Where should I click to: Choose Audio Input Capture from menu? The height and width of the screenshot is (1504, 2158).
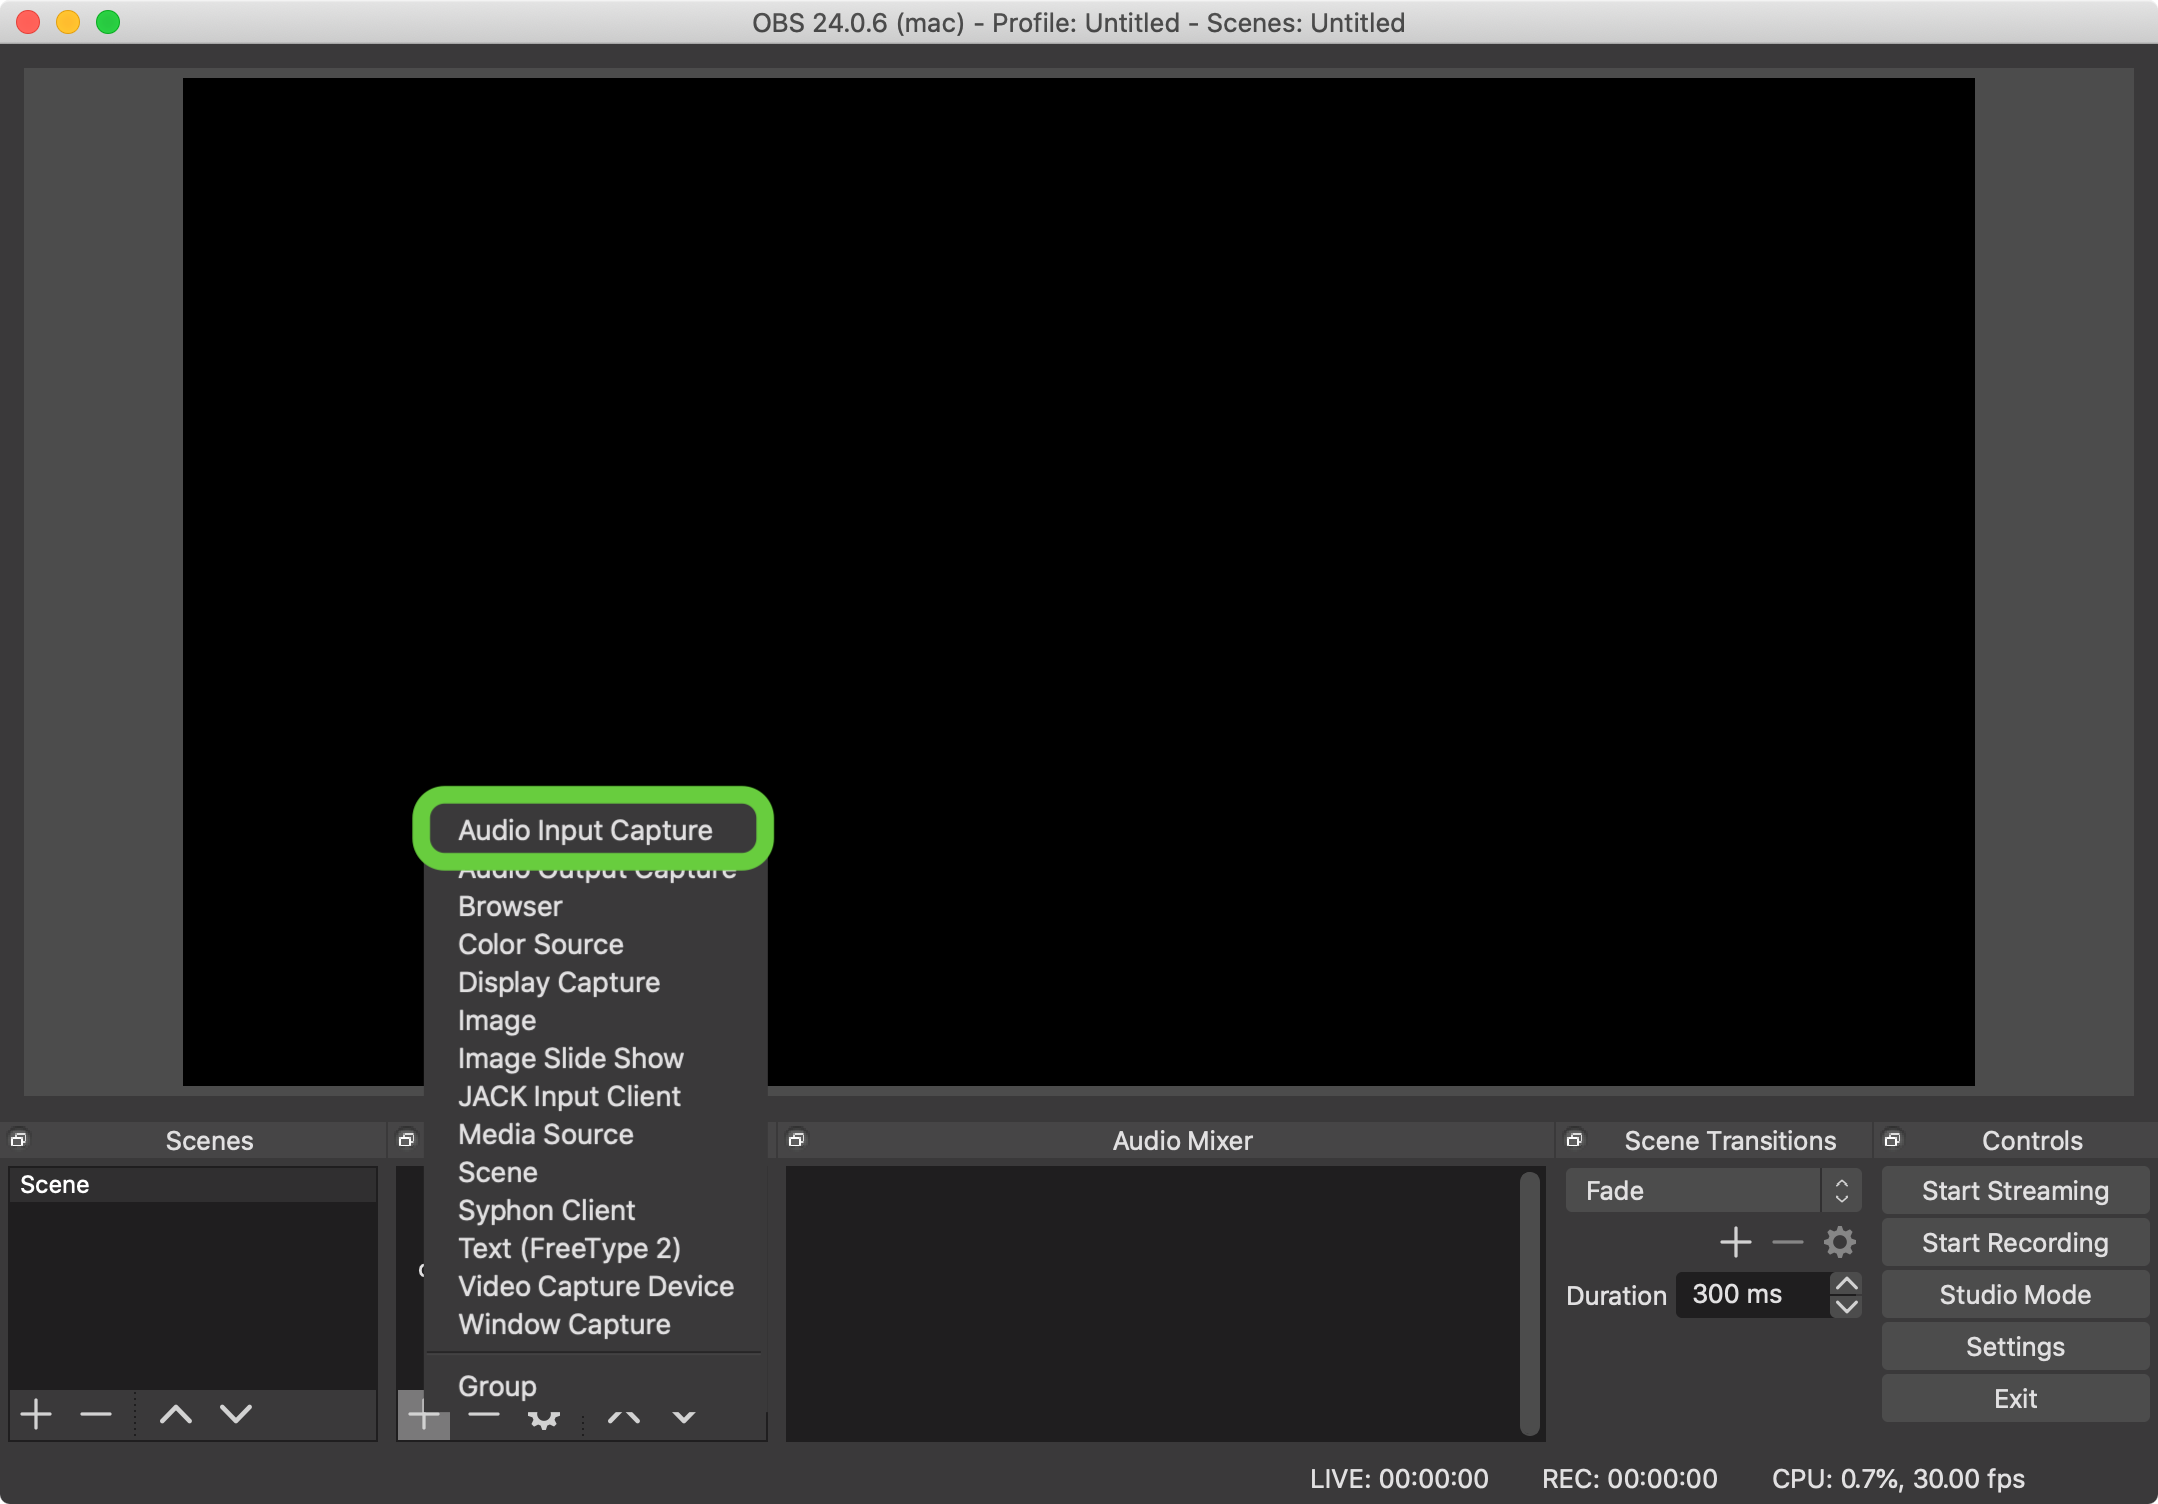tap(585, 830)
